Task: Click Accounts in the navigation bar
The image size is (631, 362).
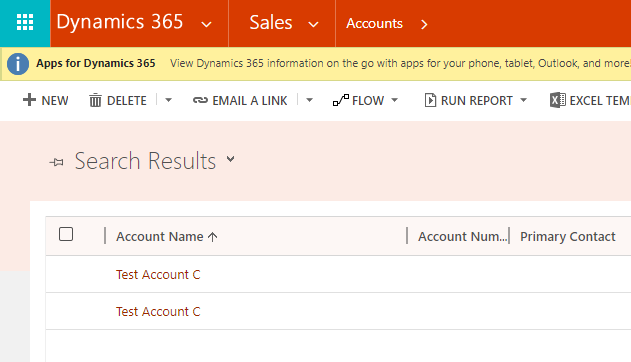Action: point(374,23)
